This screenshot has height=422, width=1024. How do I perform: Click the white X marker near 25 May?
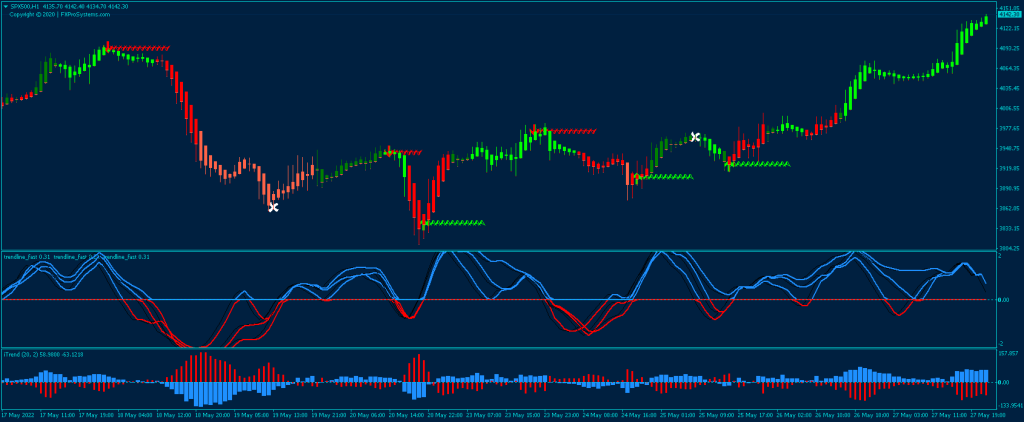coord(695,137)
